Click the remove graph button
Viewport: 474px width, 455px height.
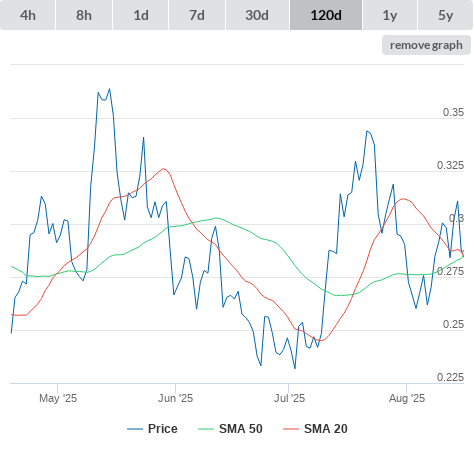(x=426, y=45)
